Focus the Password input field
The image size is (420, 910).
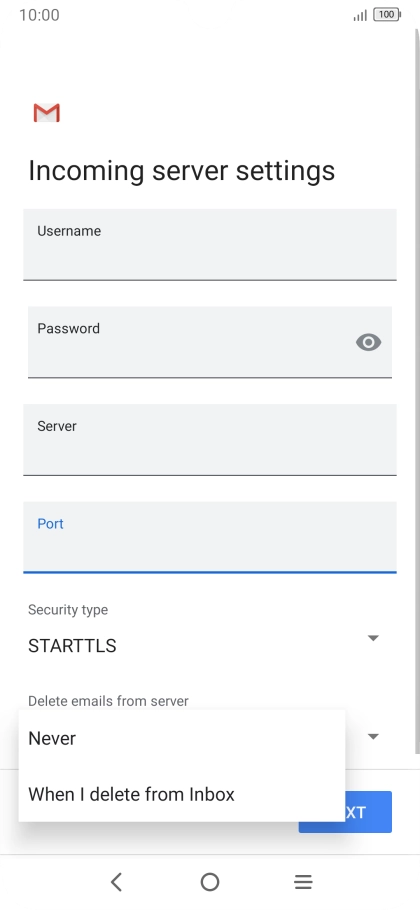click(x=210, y=342)
